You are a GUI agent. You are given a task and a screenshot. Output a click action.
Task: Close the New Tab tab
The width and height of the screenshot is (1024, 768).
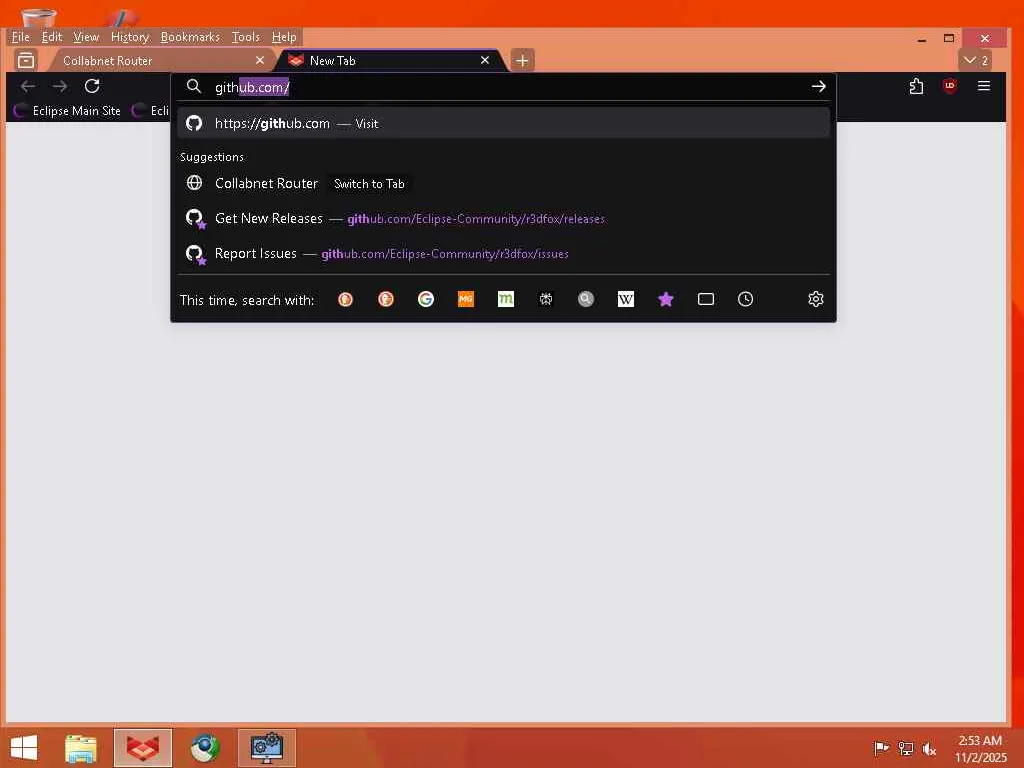[485, 60]
